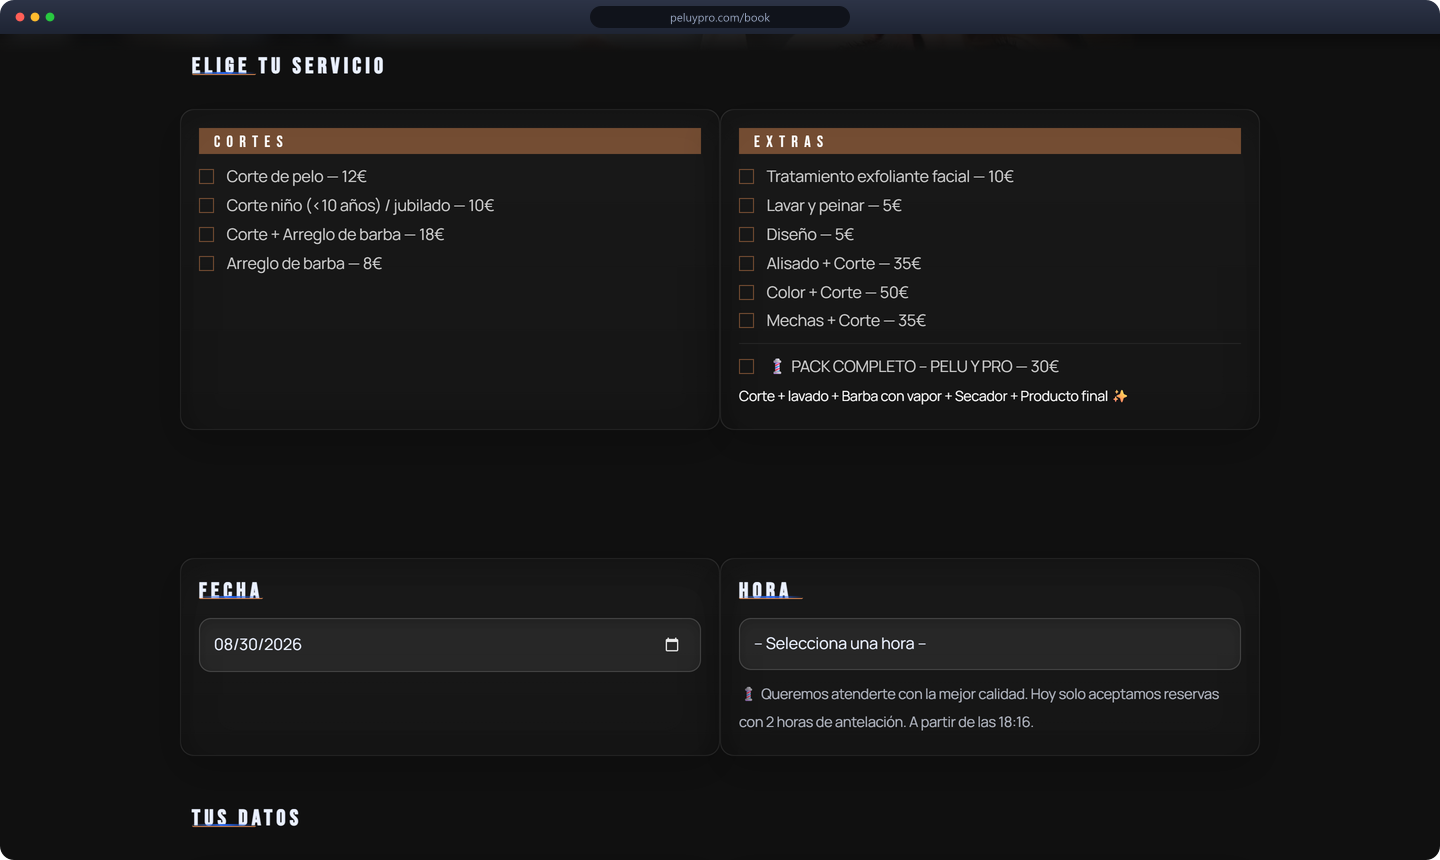The height and width of the screenshot is (860, 1440).
Task: Click the FECHA label
Action: coord(230,590)
